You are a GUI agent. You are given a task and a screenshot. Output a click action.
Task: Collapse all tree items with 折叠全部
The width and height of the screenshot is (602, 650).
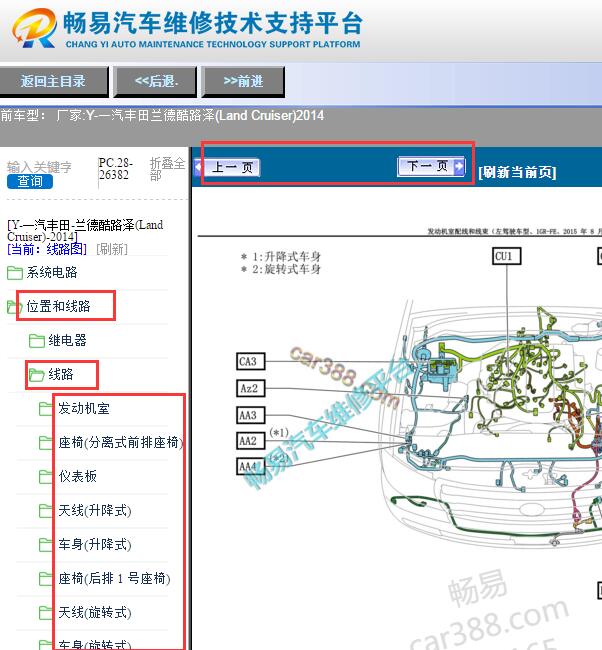point(167,169)
